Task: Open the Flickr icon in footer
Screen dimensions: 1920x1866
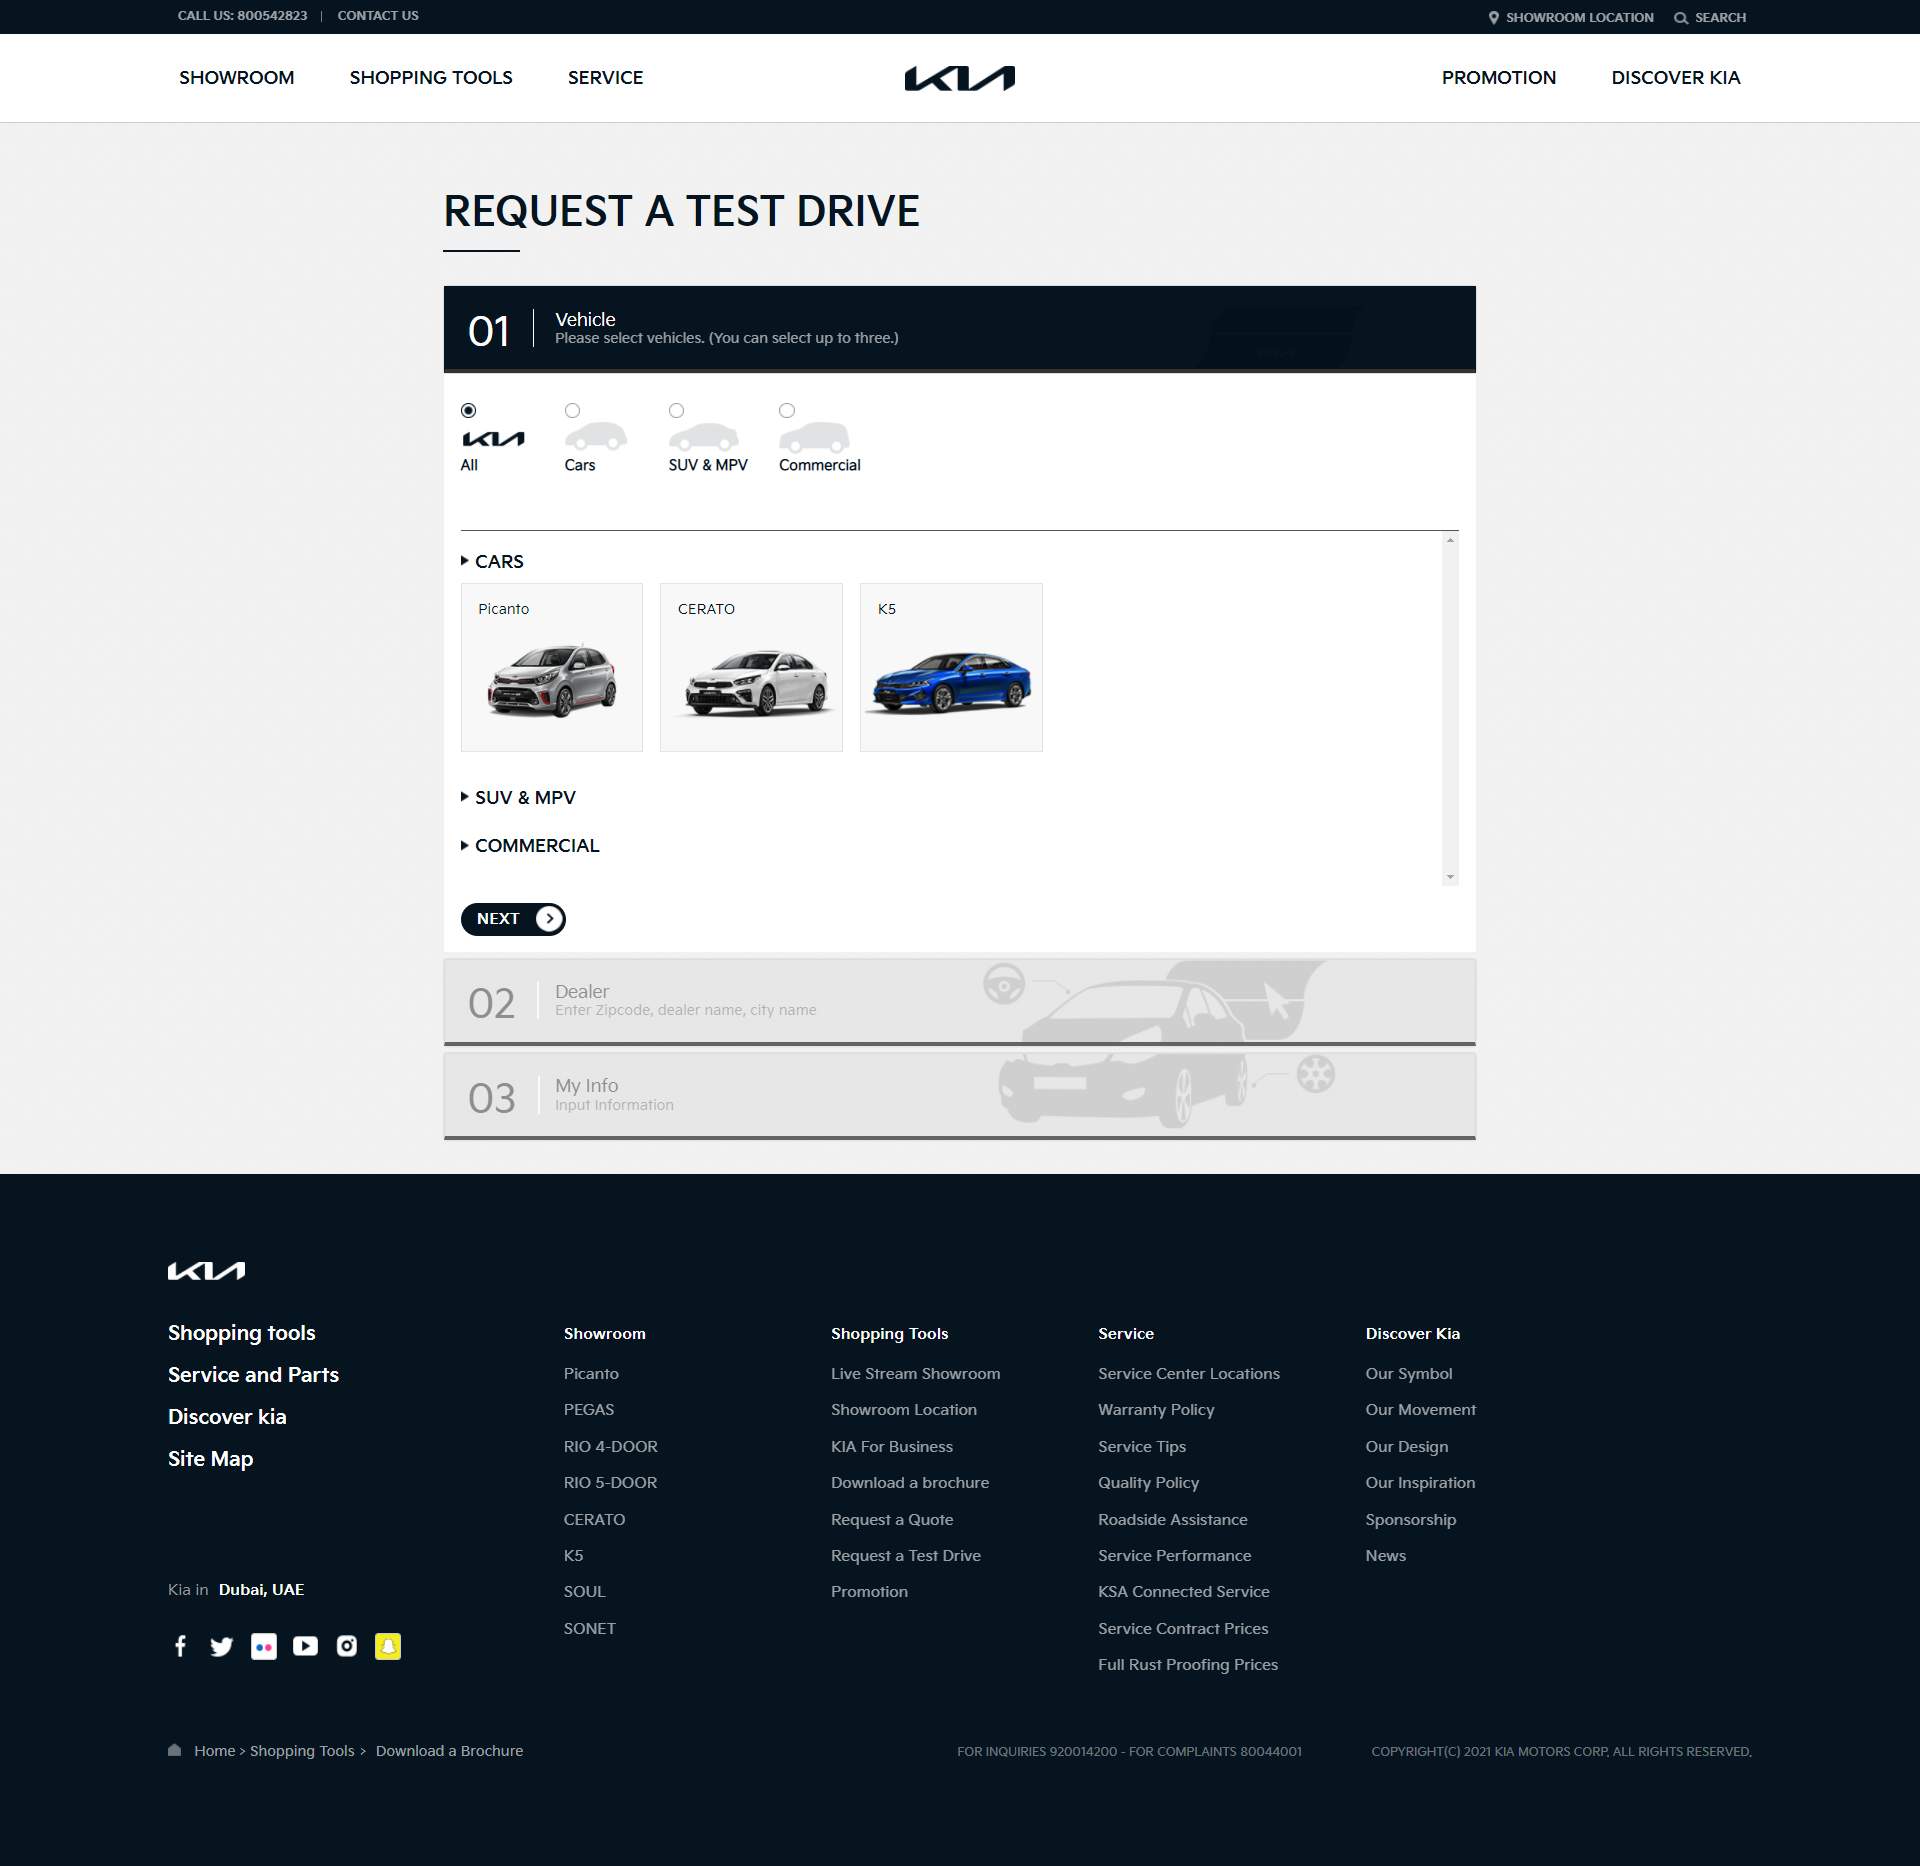Action: [x=264, y=1646]
